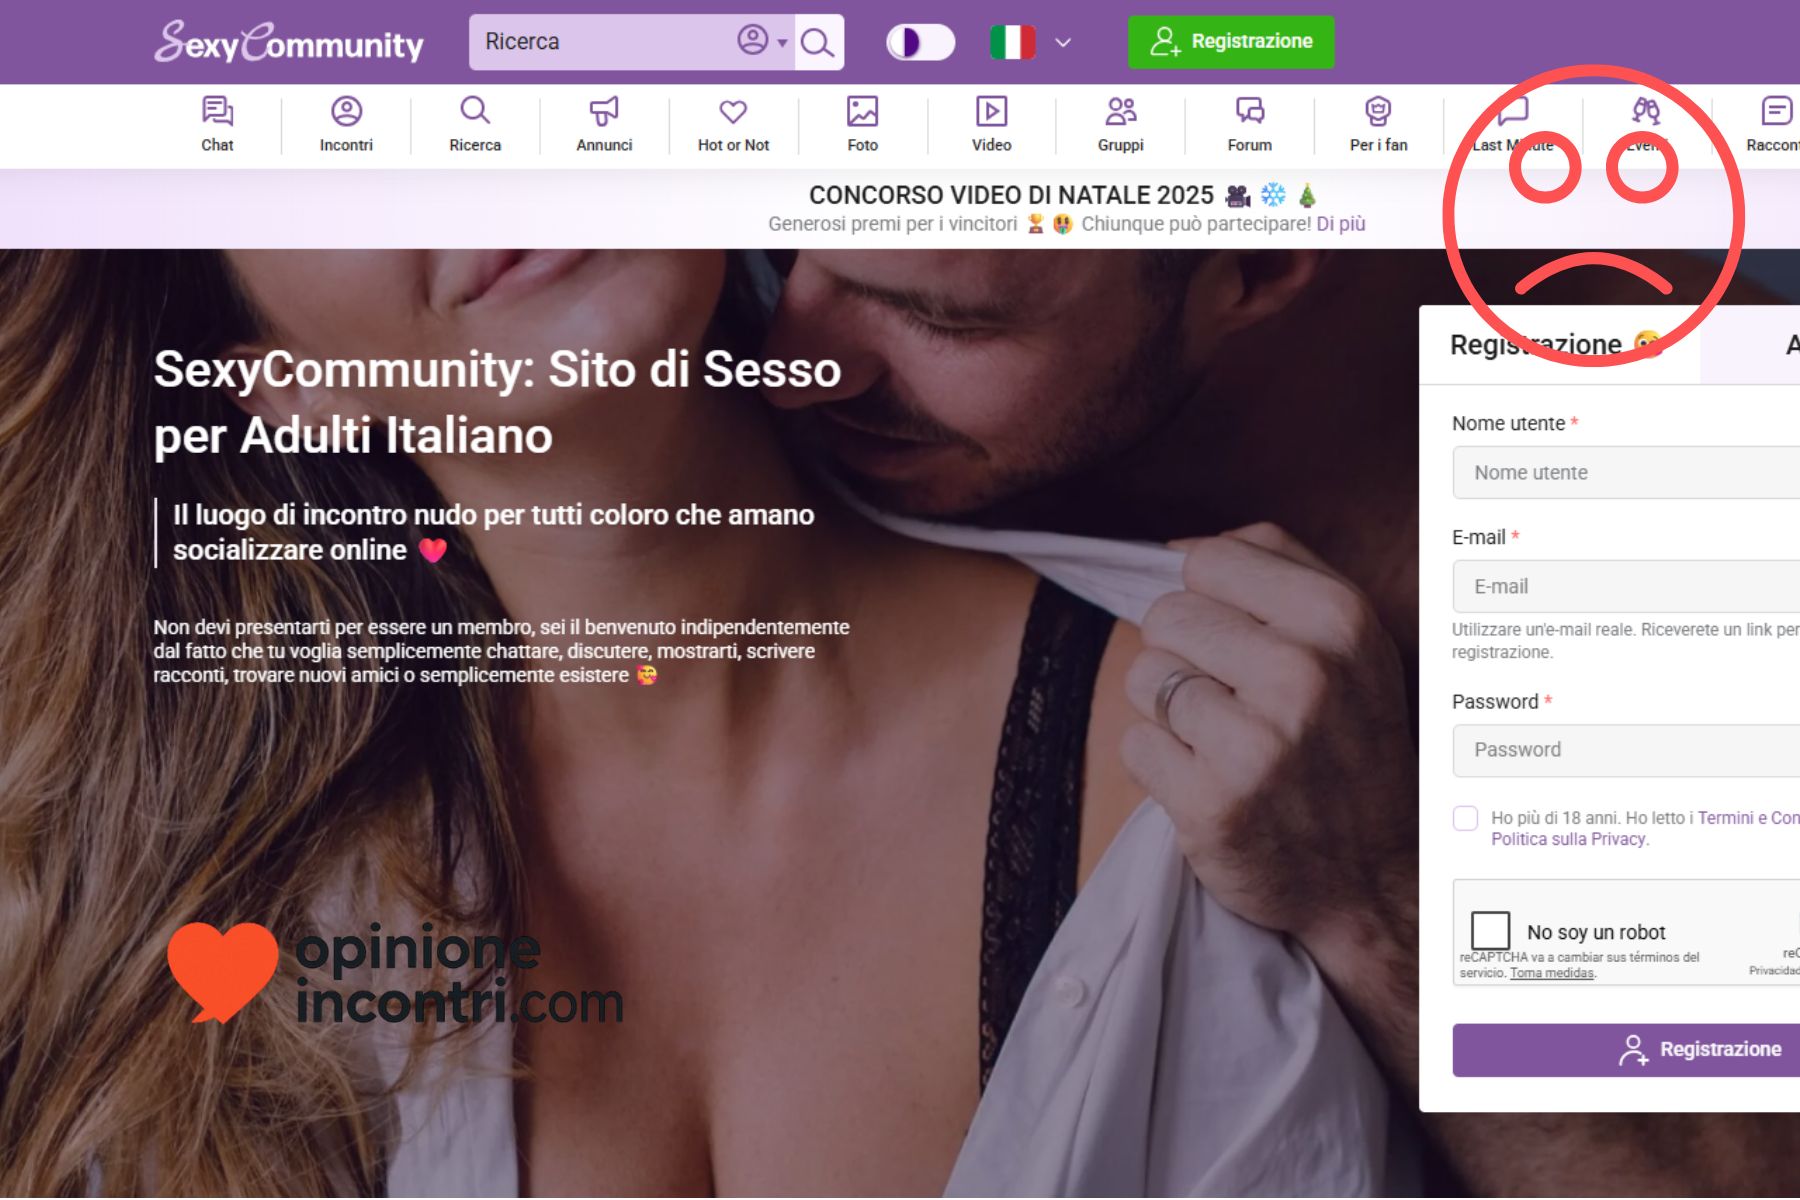Submit the purple Registrazione form button
Screen dimensions: 1800x1200
pos(1626,1050)
